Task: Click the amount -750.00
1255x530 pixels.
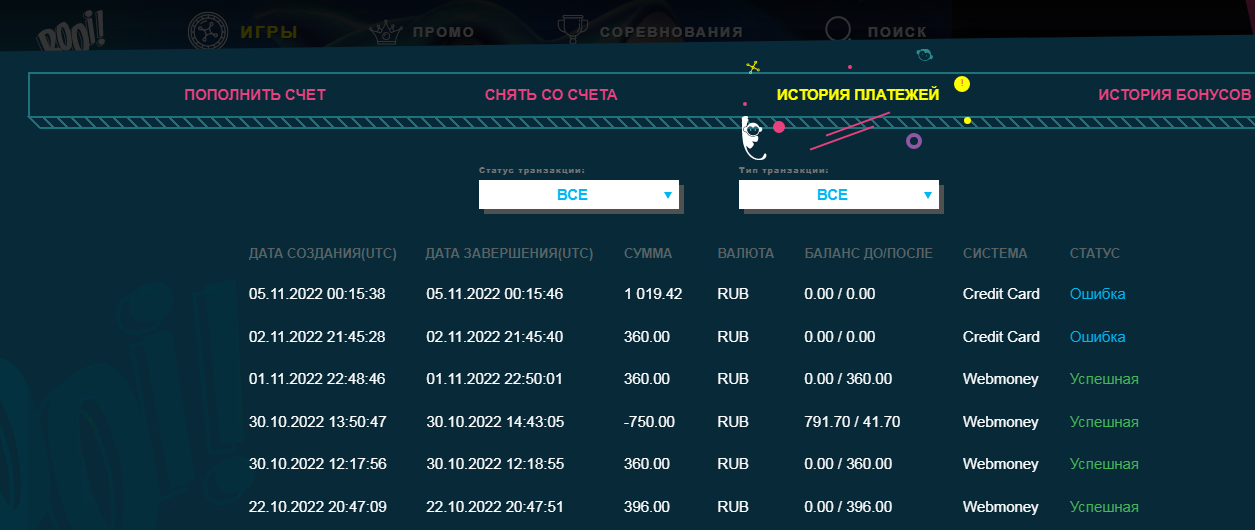Action: (649, 422)
